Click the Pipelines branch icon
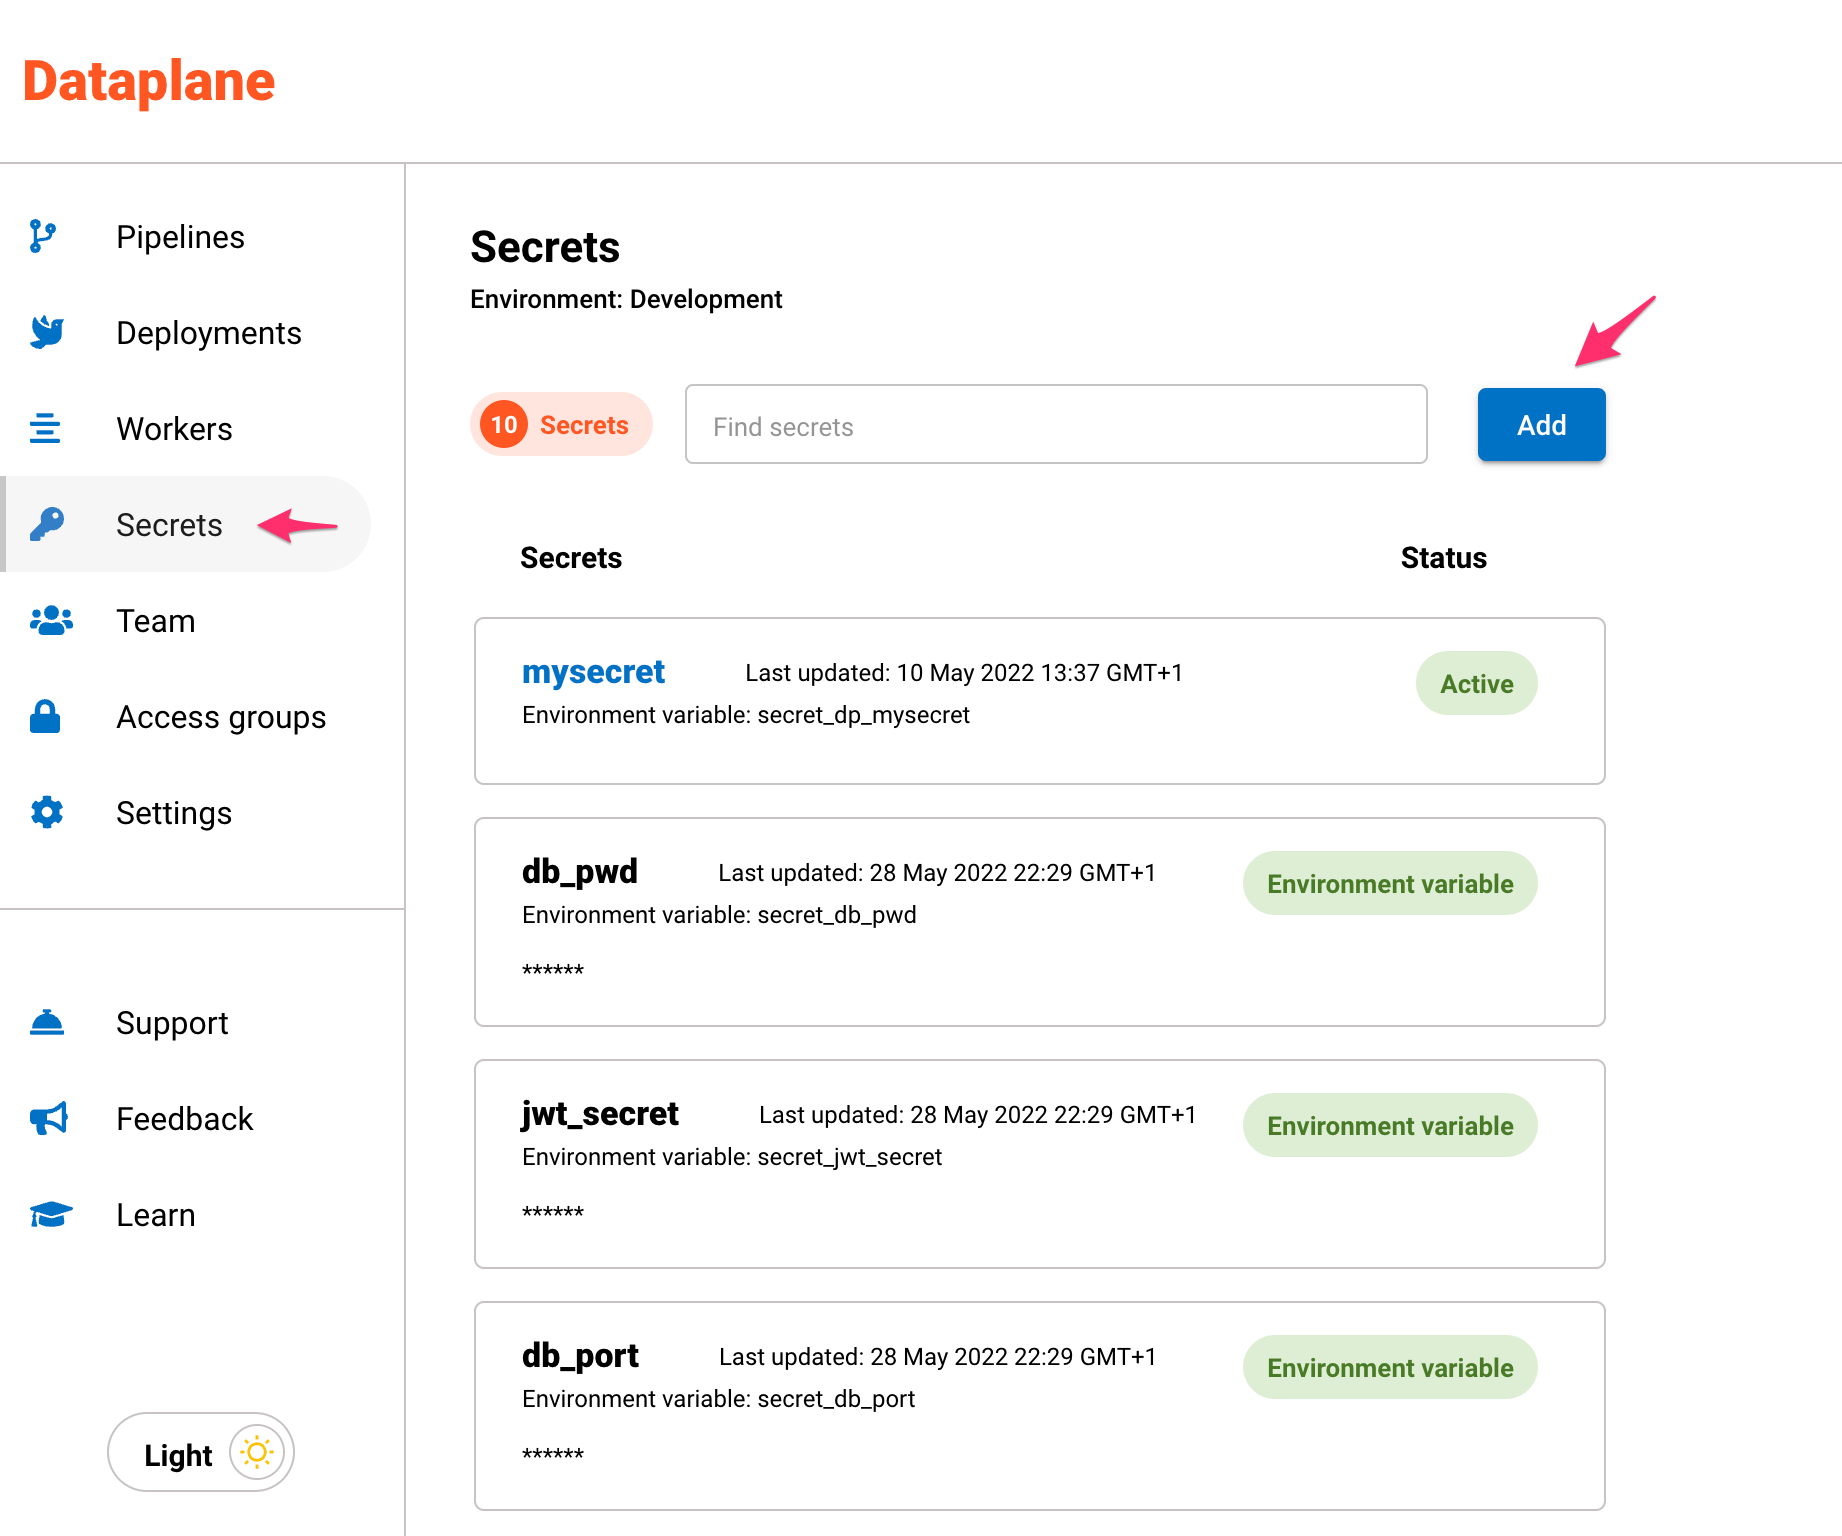The height and width of the screenshot is (1536, 1842). (x=43, y=236)
